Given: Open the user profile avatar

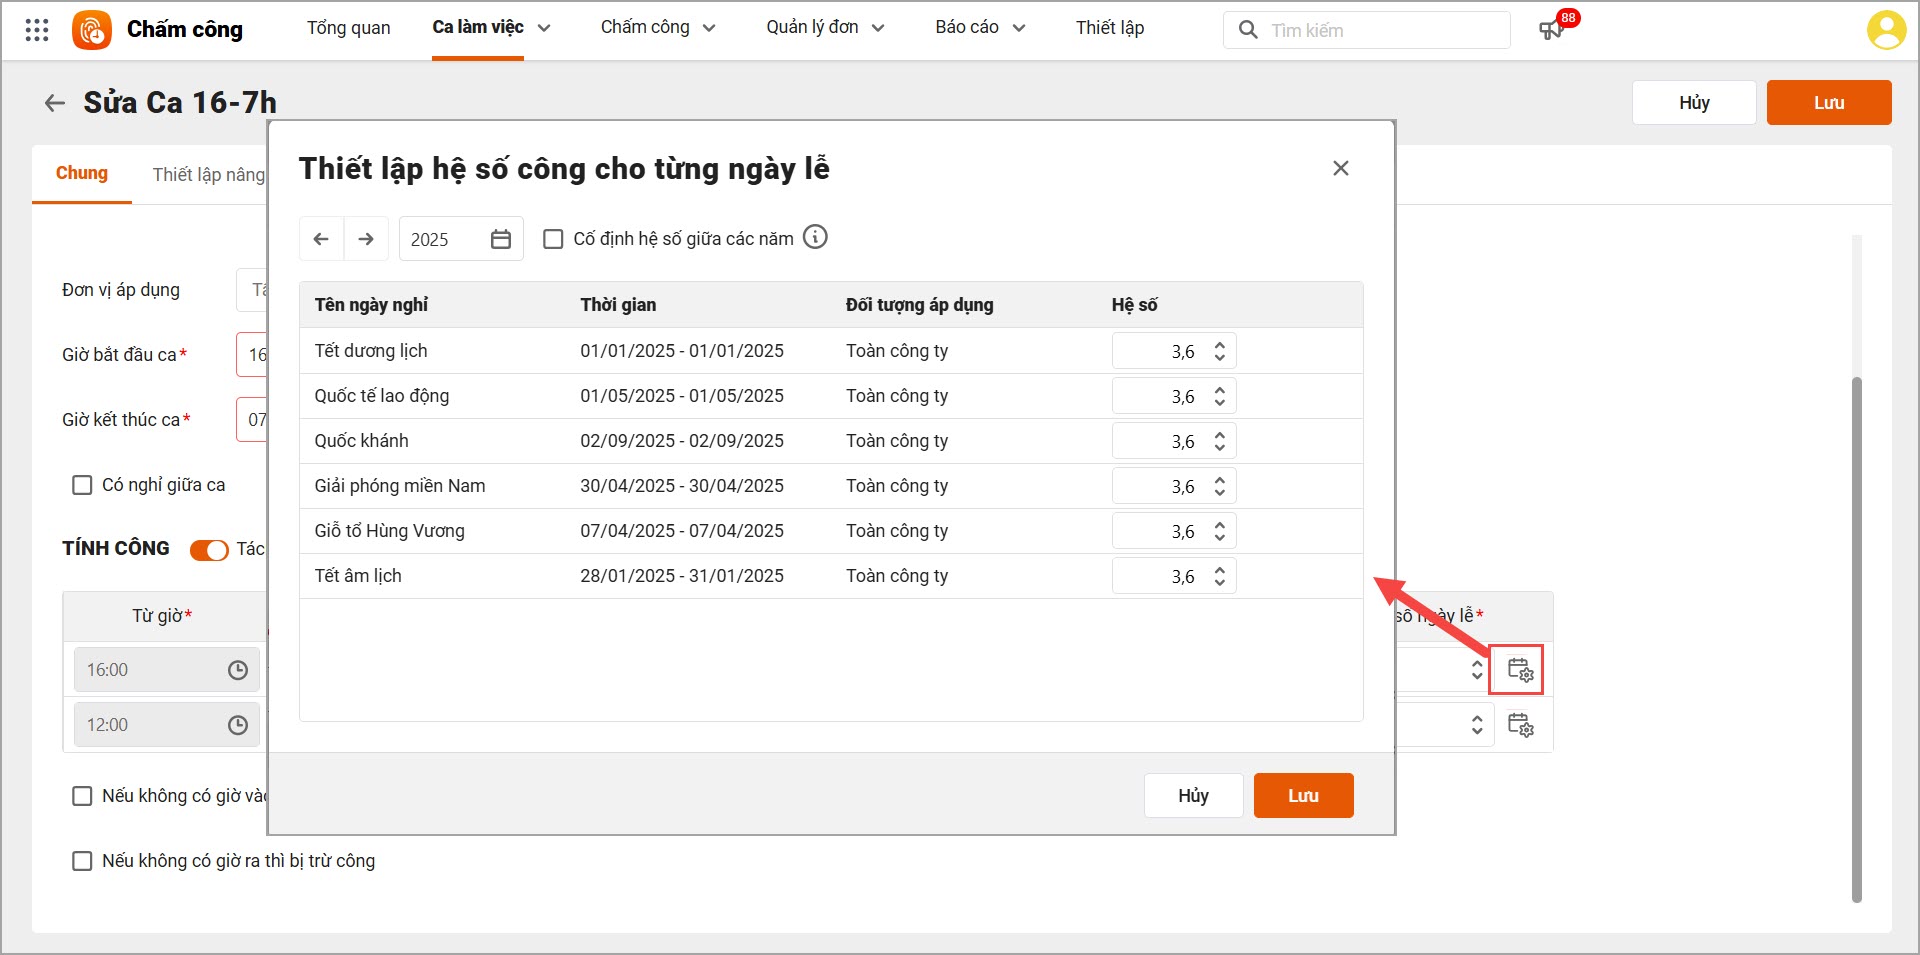Looking at the screenshot, I should pyautogui.click(x=1885, y=30).
